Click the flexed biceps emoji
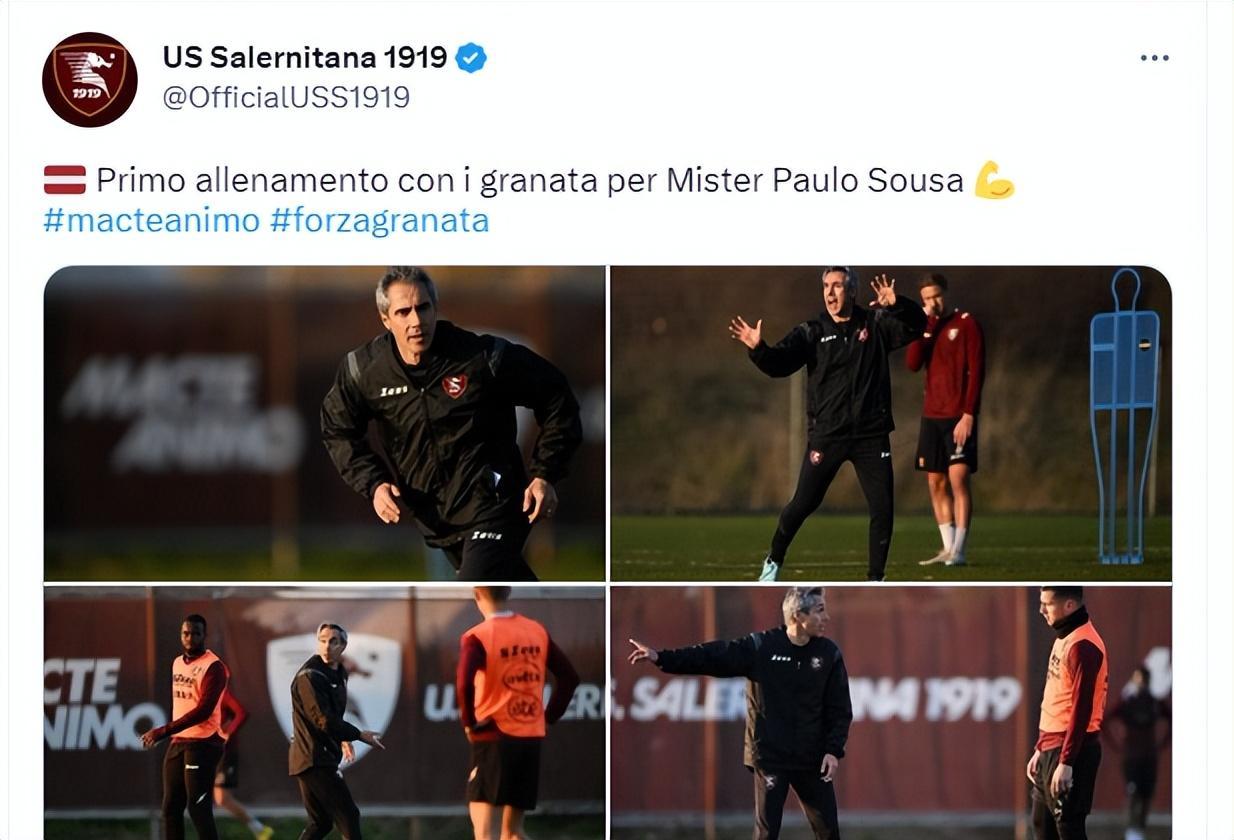Image resolution: width=1234 pixels, height=840 pixels. point(994,180)
